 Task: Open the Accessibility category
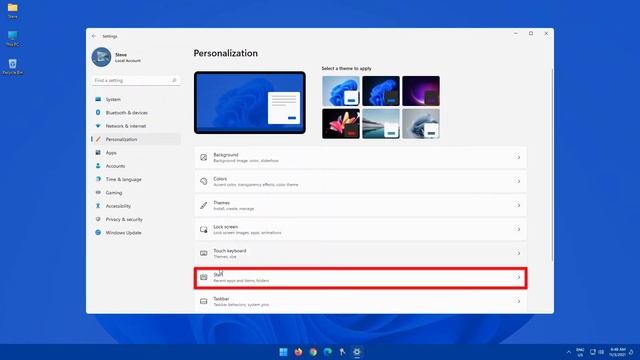(136, 206)
